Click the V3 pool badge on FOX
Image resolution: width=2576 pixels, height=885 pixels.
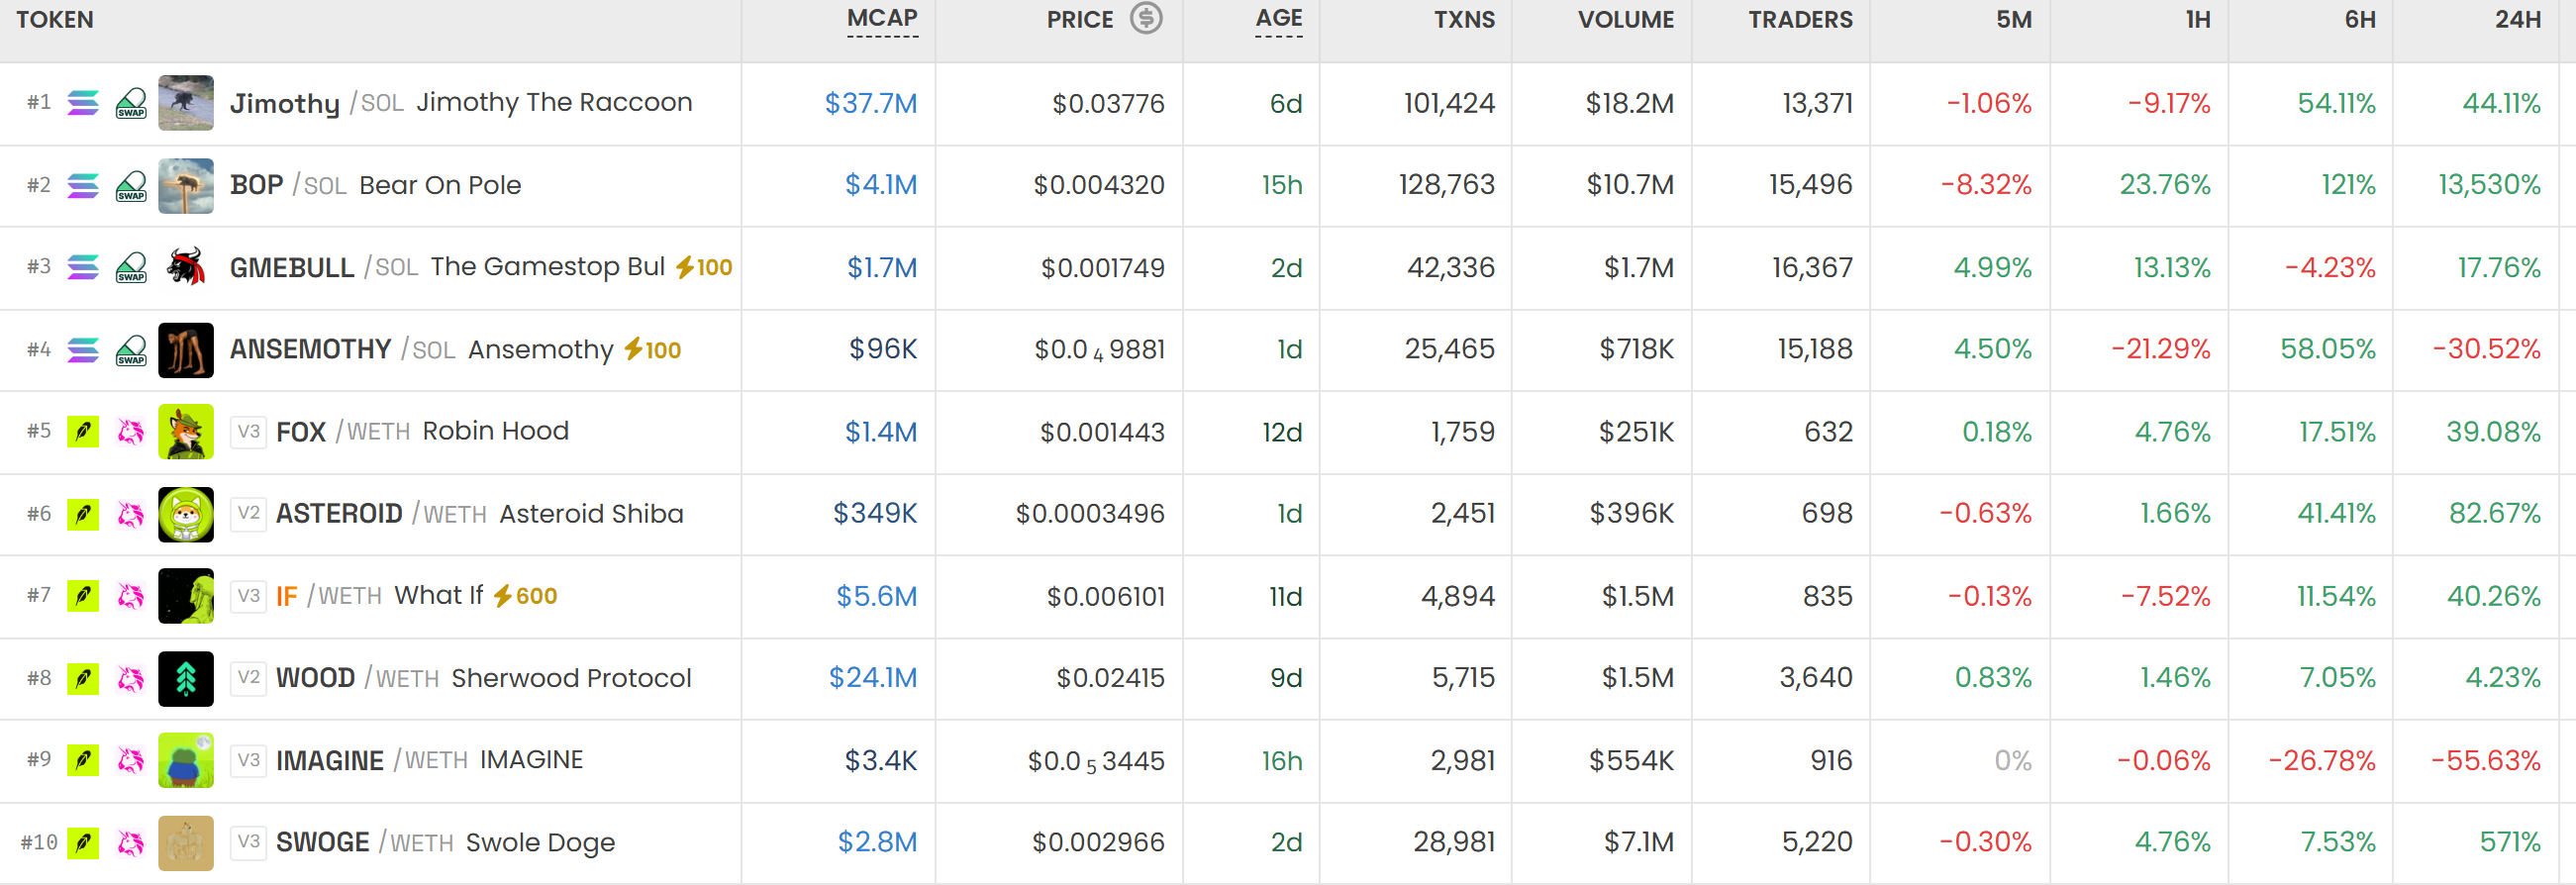pos(248,432)
